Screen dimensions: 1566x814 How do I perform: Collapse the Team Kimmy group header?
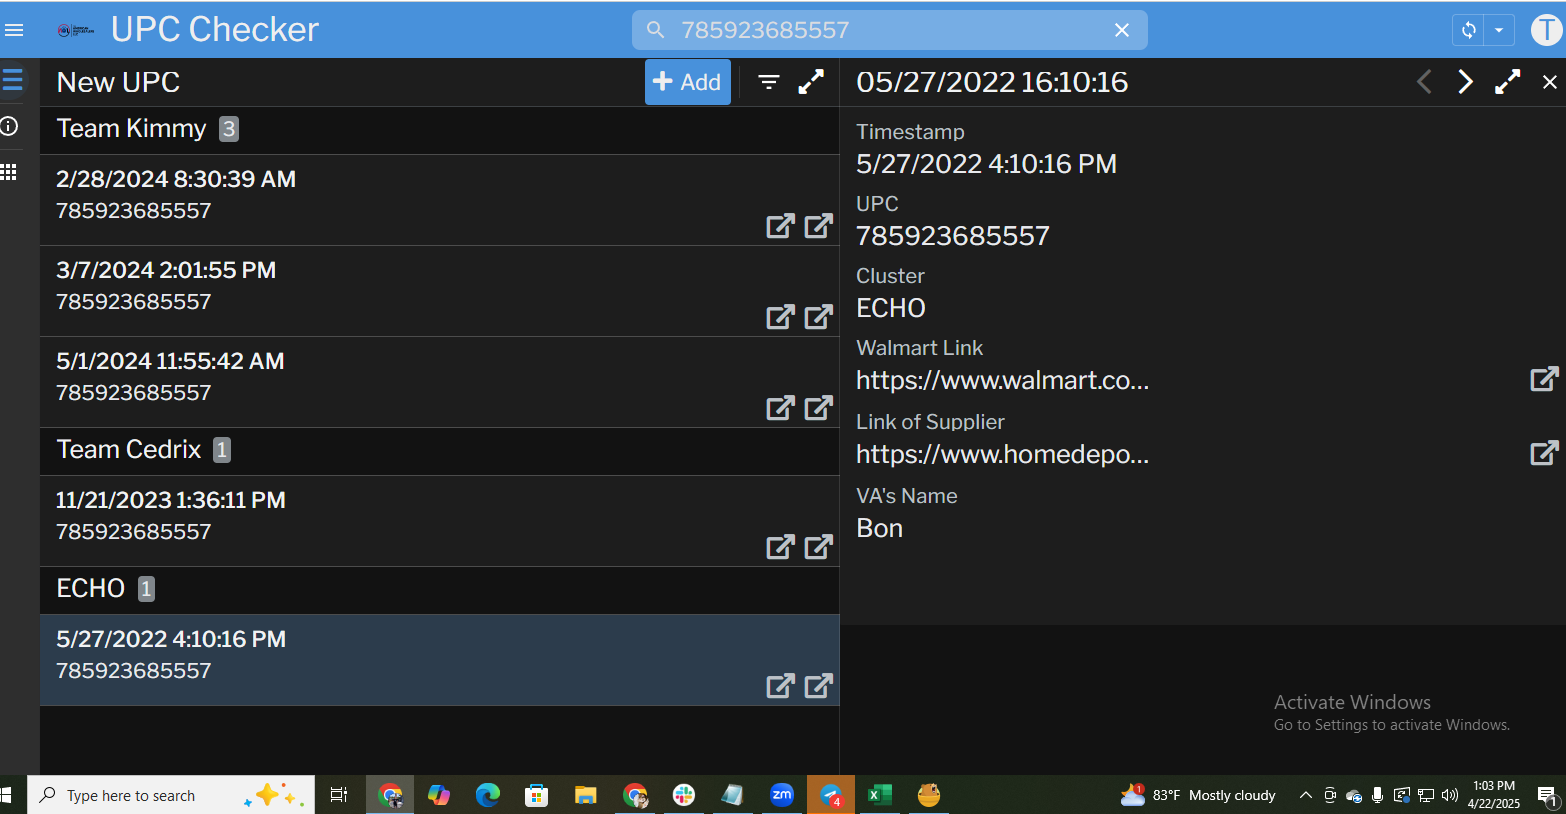[132, 129]
